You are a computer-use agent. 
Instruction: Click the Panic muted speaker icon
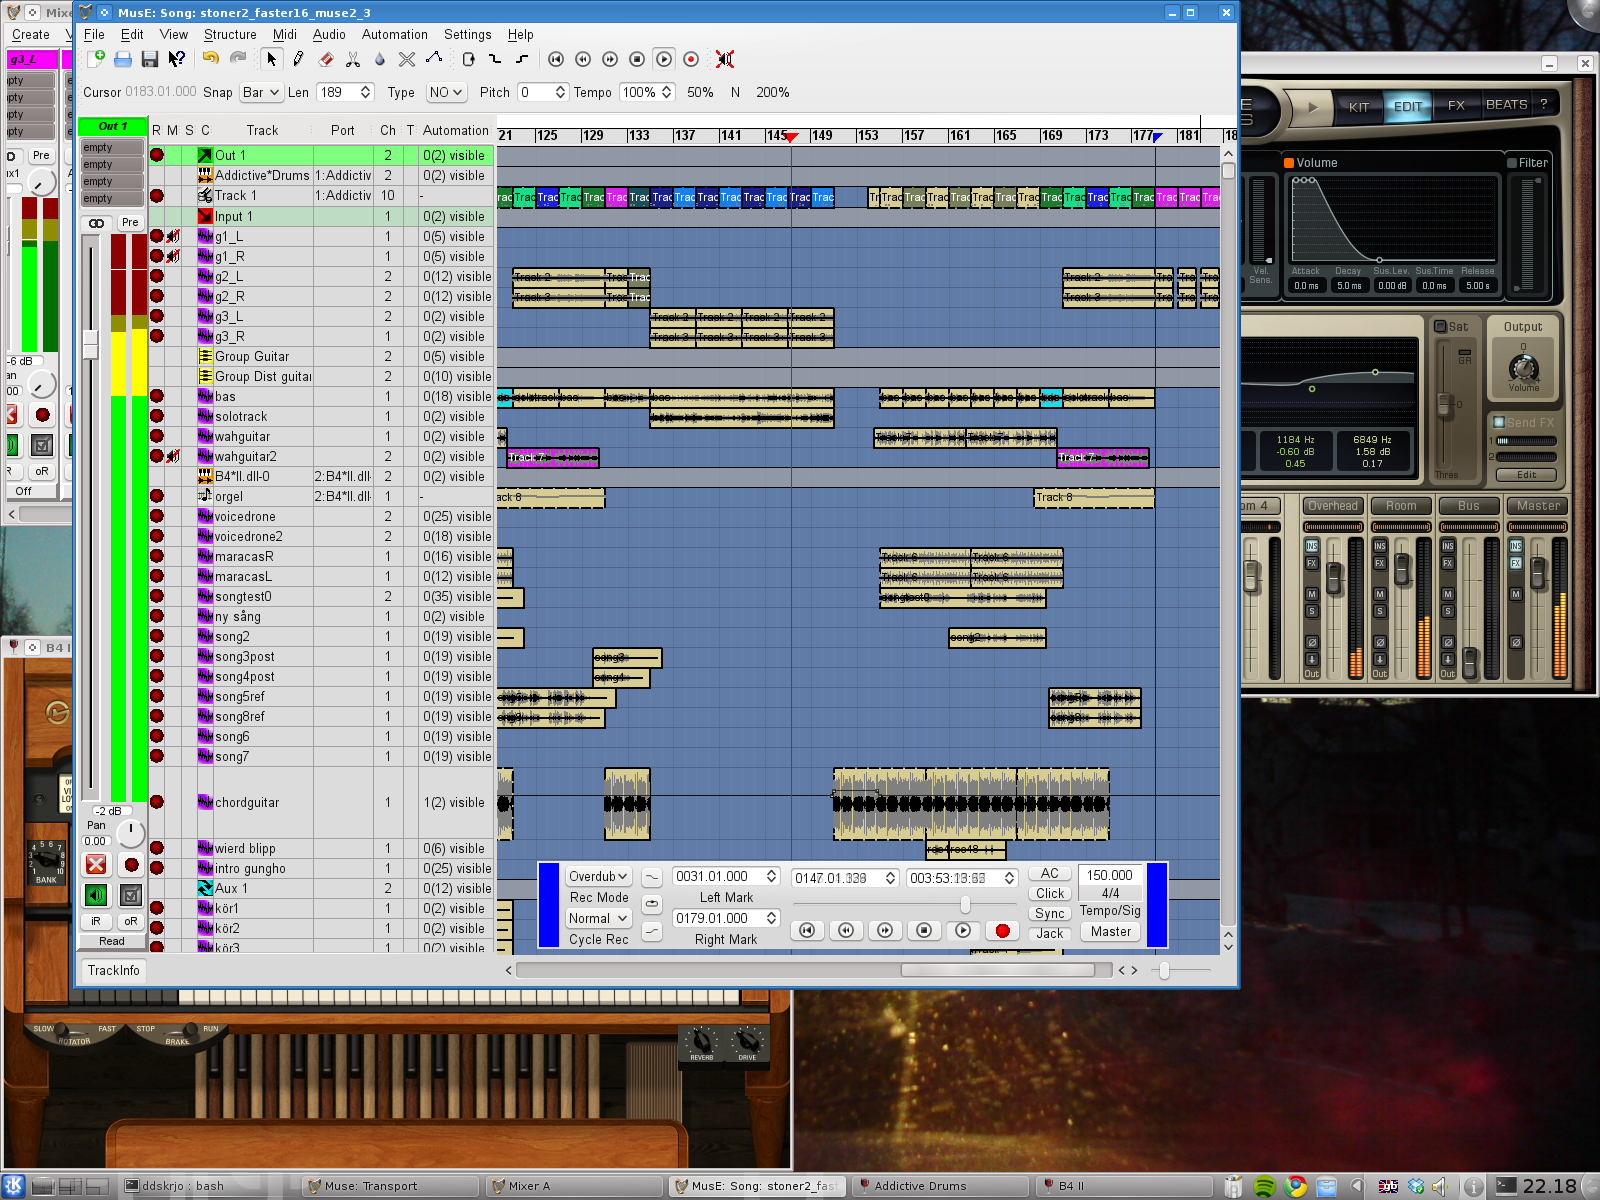pyautogui.click(x=725, y=59)
